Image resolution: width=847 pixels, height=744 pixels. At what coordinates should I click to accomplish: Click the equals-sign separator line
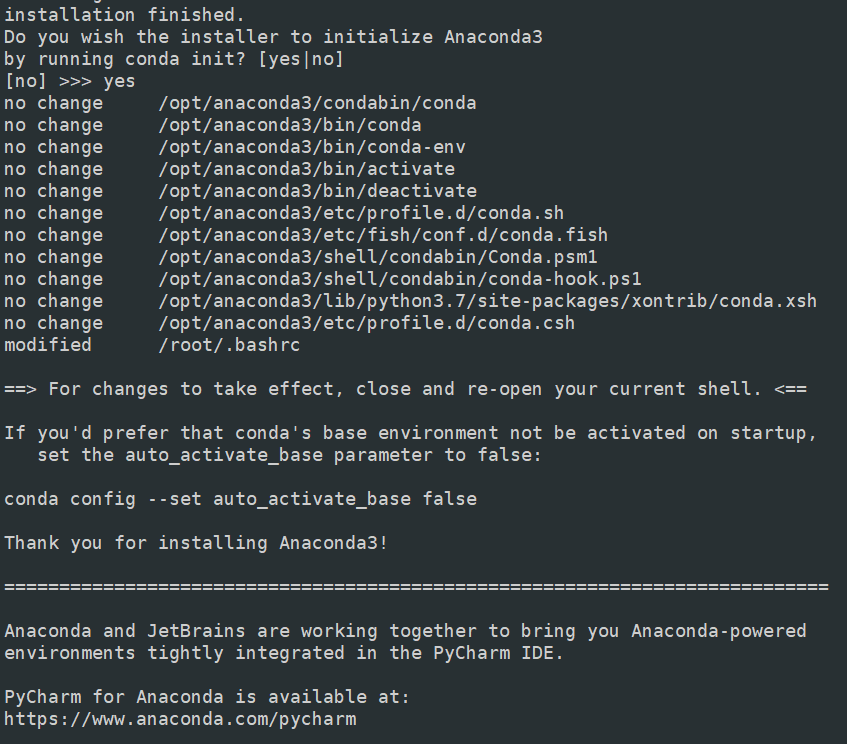tap(416, 586)
